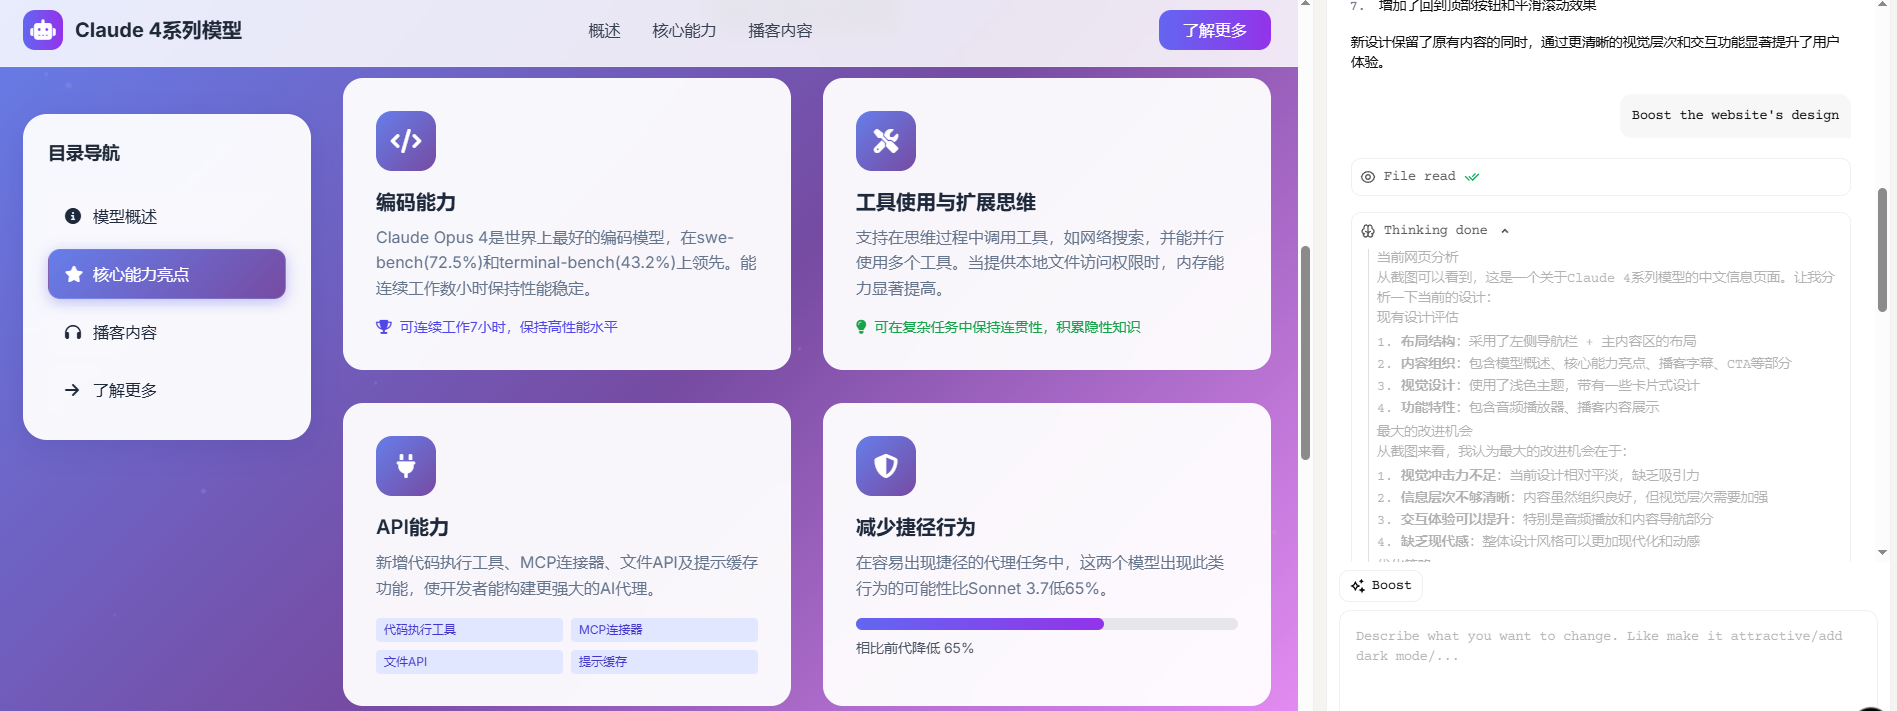Screen dimensions: 1897x711
Task: Open 概述 in the top navigation
Action: (x=604, y=31)
